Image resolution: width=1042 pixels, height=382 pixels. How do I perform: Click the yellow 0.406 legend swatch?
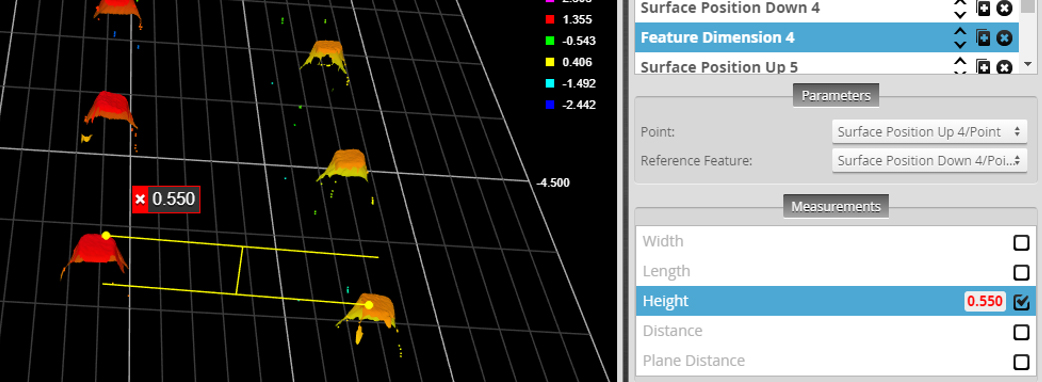(x=549, y=62)
